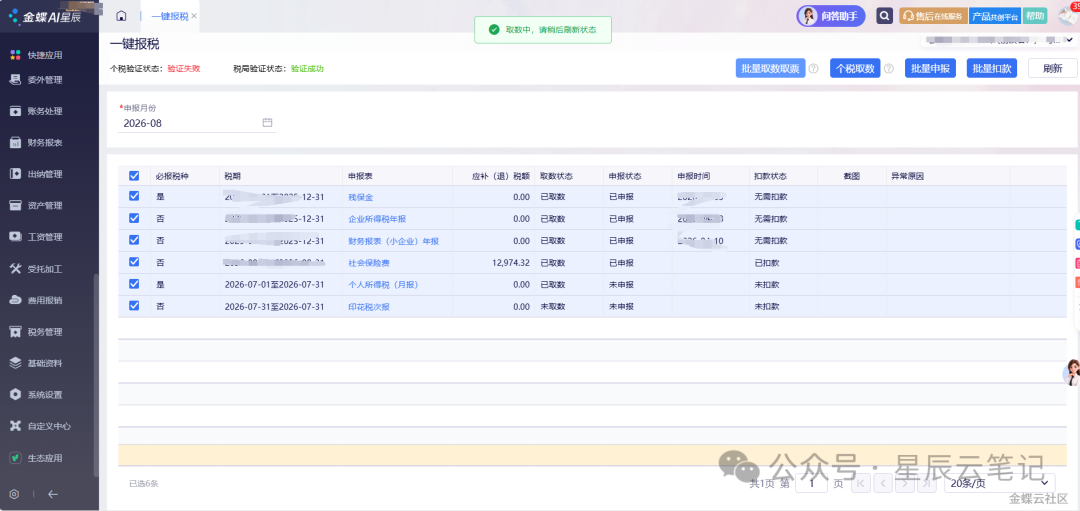Click help icon next to 批量取数取票
The image size is (1080, 511).
[x=813, y=69]
